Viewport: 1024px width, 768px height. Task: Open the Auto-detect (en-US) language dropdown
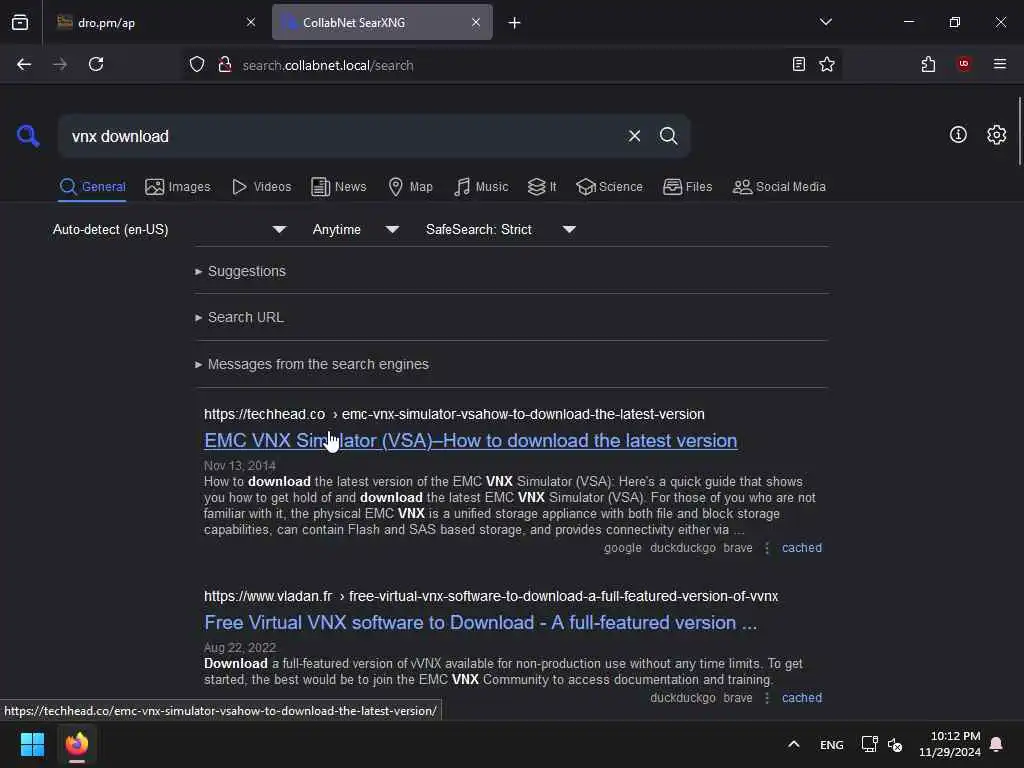(x=169, y=229)
